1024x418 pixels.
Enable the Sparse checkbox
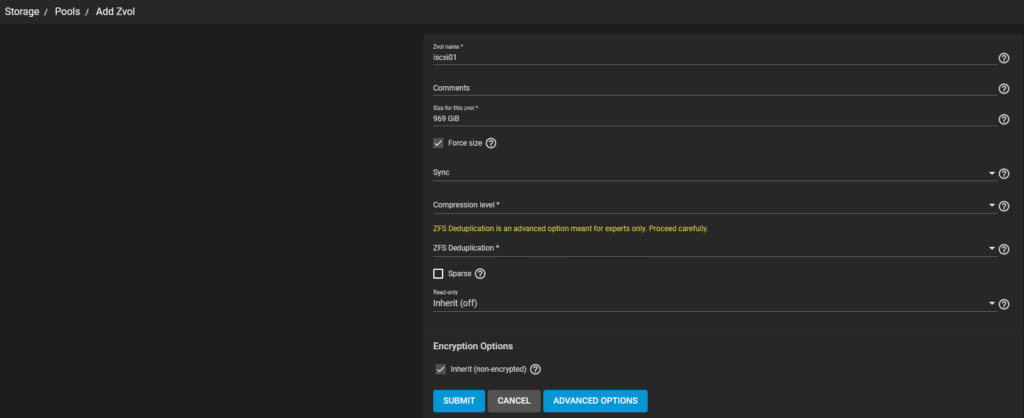coord(438,274)
